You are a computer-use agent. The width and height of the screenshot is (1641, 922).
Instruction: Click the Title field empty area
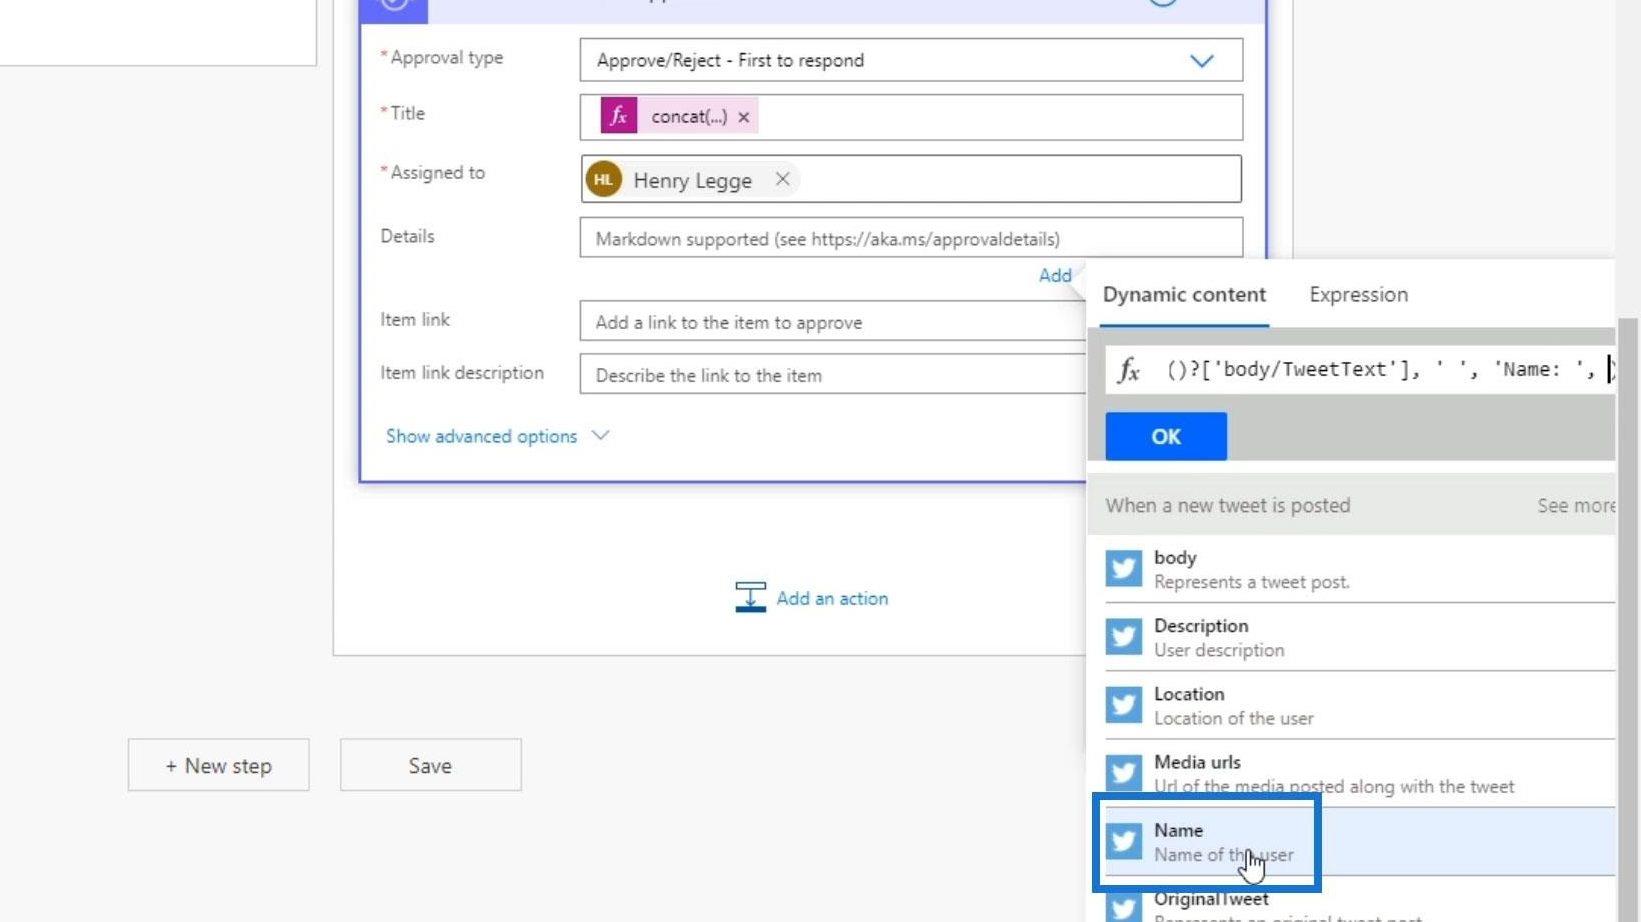click(1000, 117)
